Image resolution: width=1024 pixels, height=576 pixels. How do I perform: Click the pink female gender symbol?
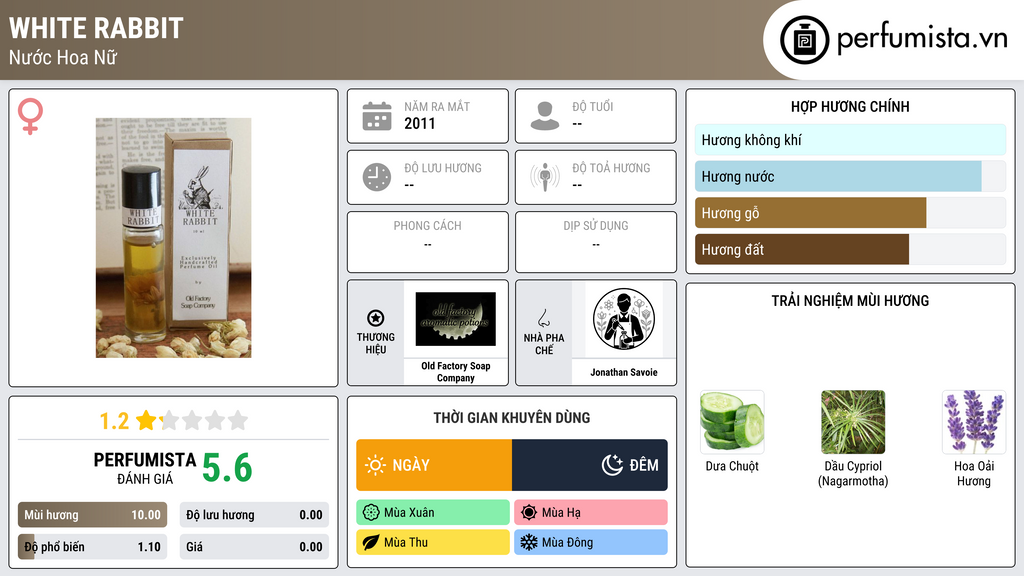pos(30,116)
